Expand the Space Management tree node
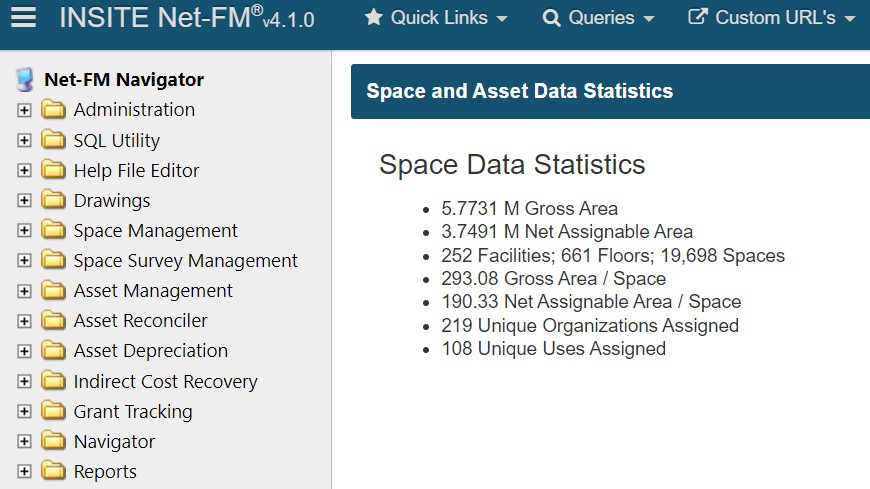The image size is (870, 489). coord(24,230)
